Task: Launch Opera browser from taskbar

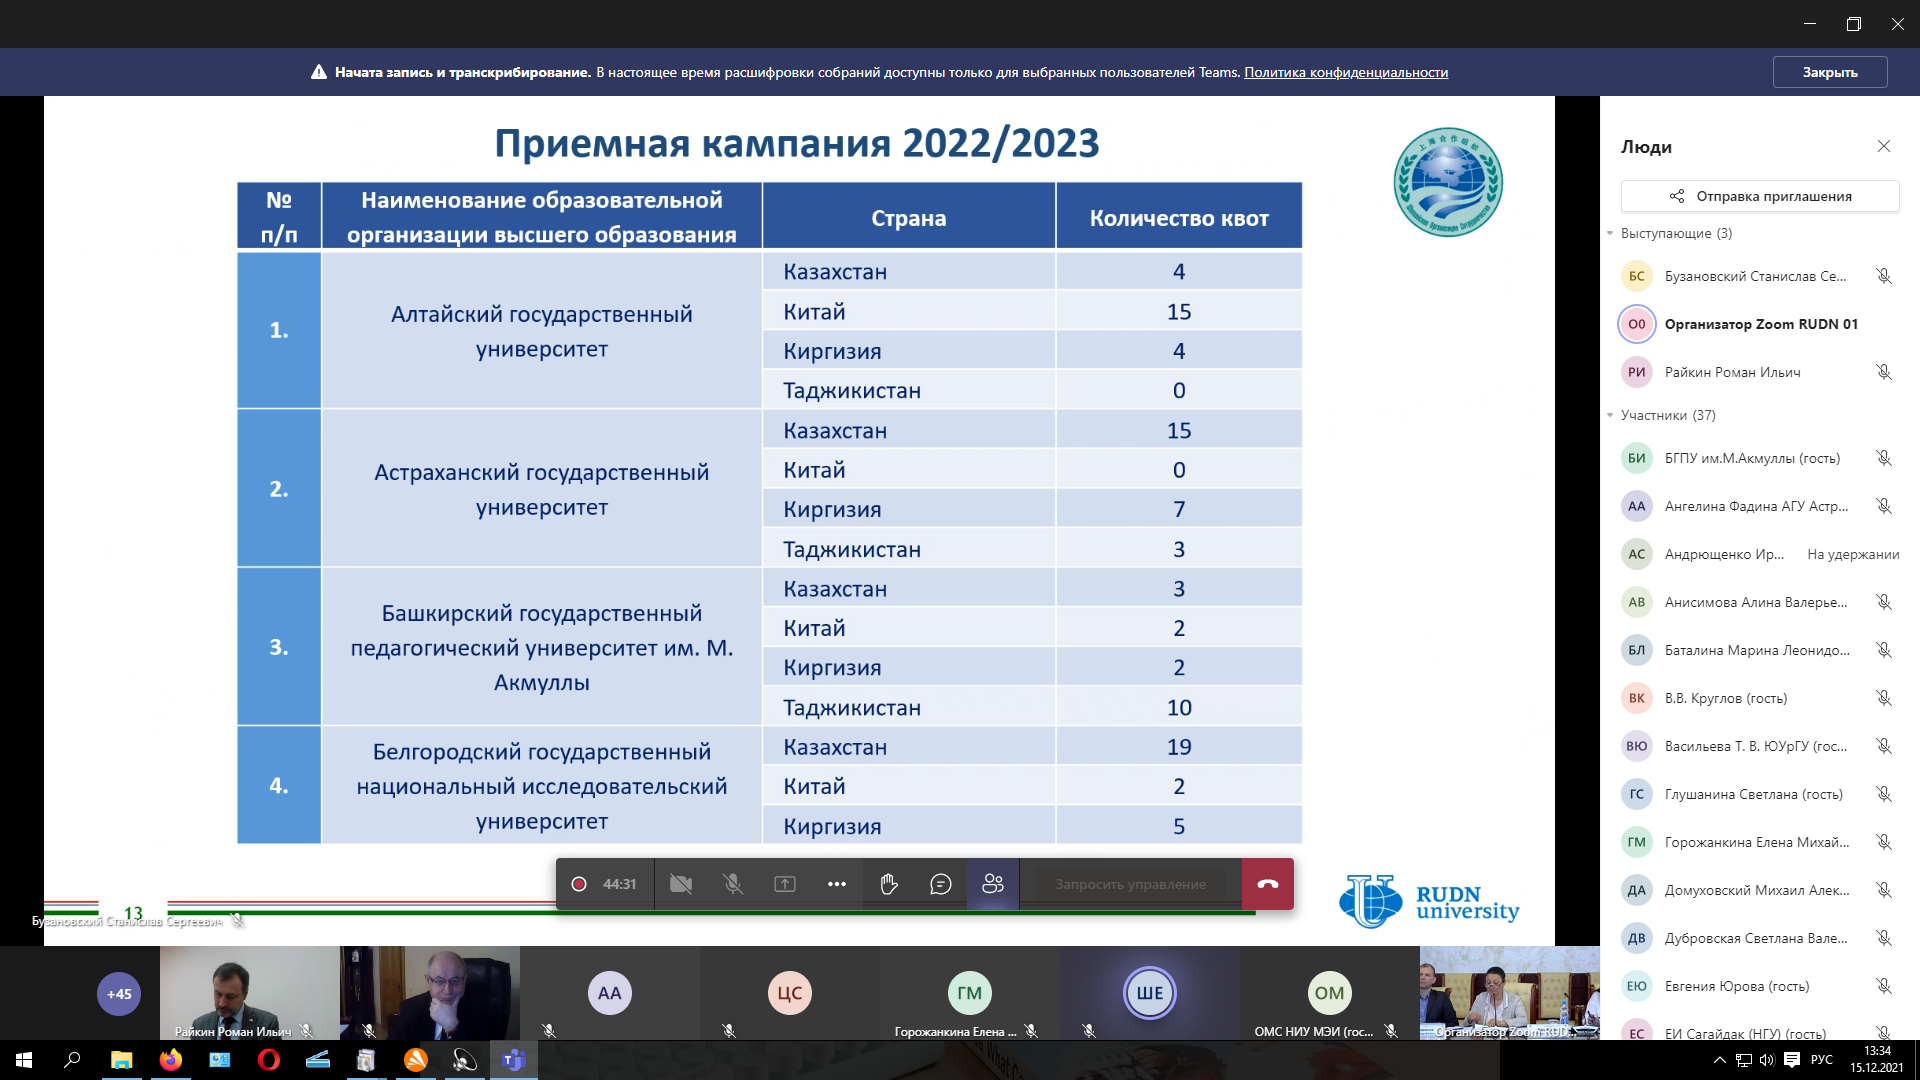Action: [x=269, y=1060]
